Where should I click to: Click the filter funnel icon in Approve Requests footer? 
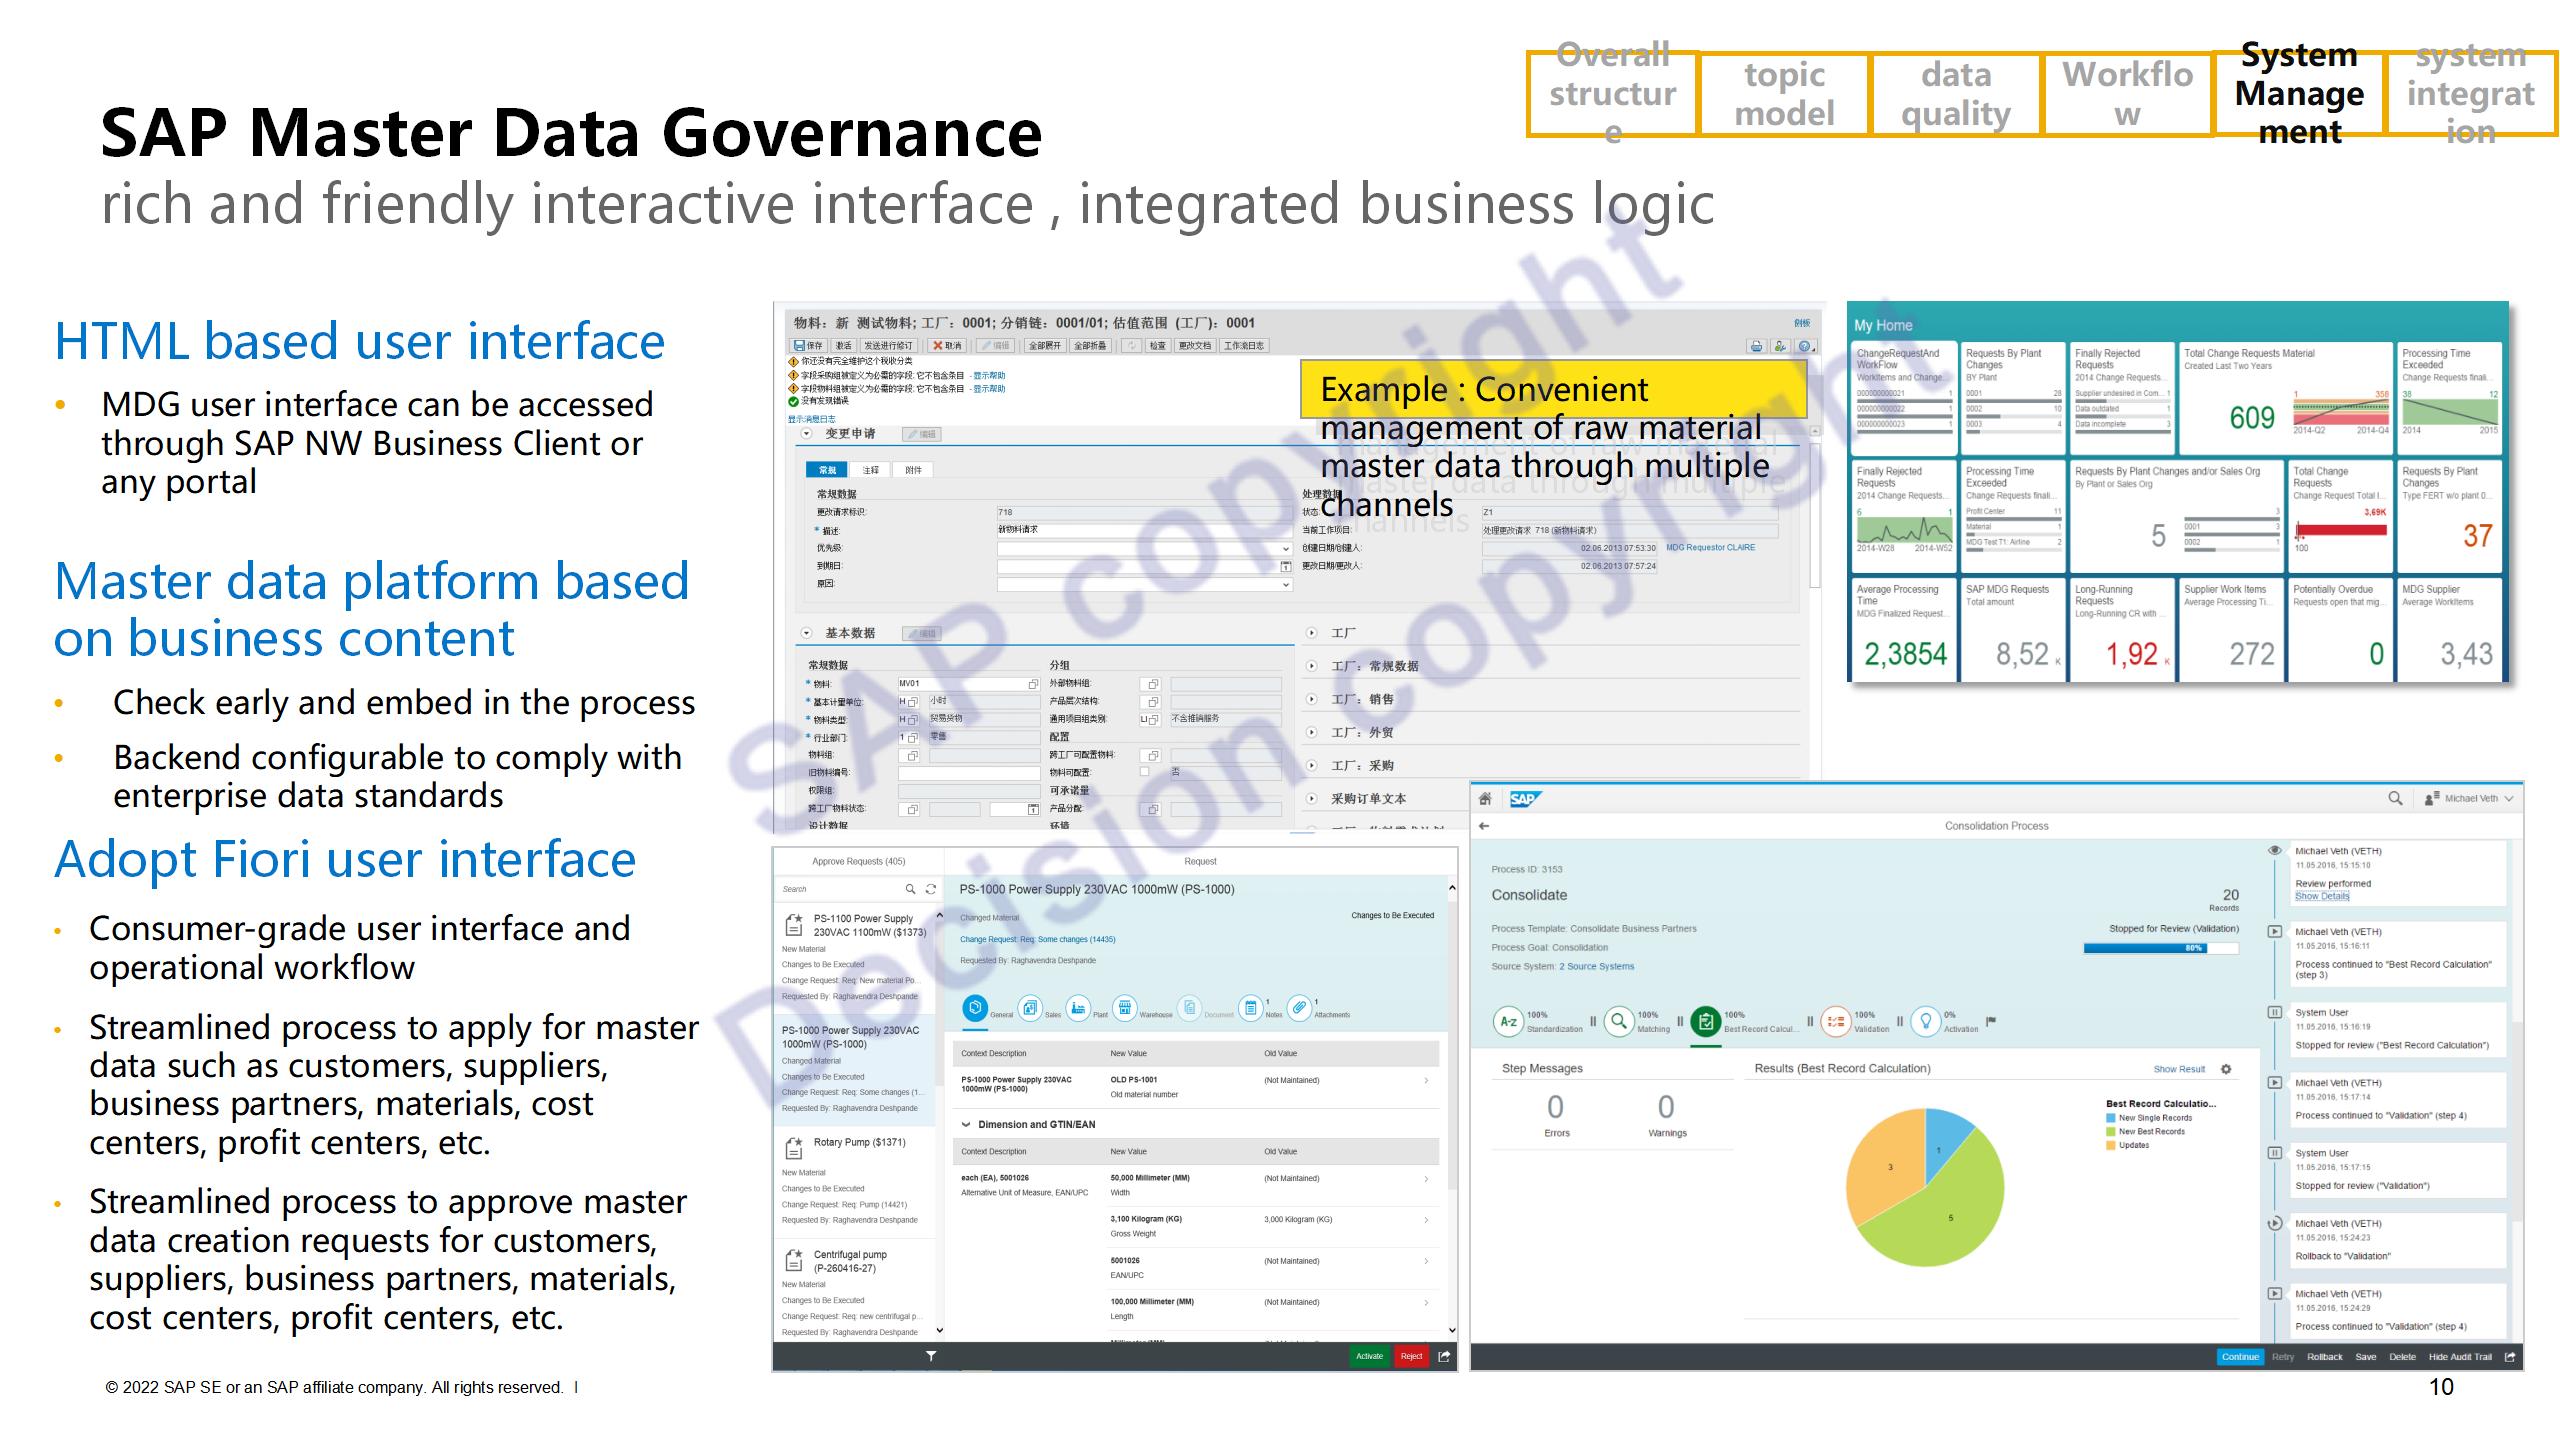(931, 1357)
